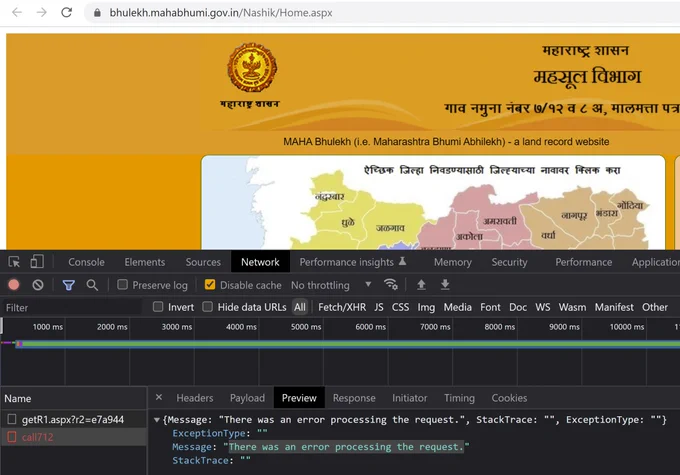Open the Security tab
The width and height of the screenshot is (680, 475).
point(509,262)
